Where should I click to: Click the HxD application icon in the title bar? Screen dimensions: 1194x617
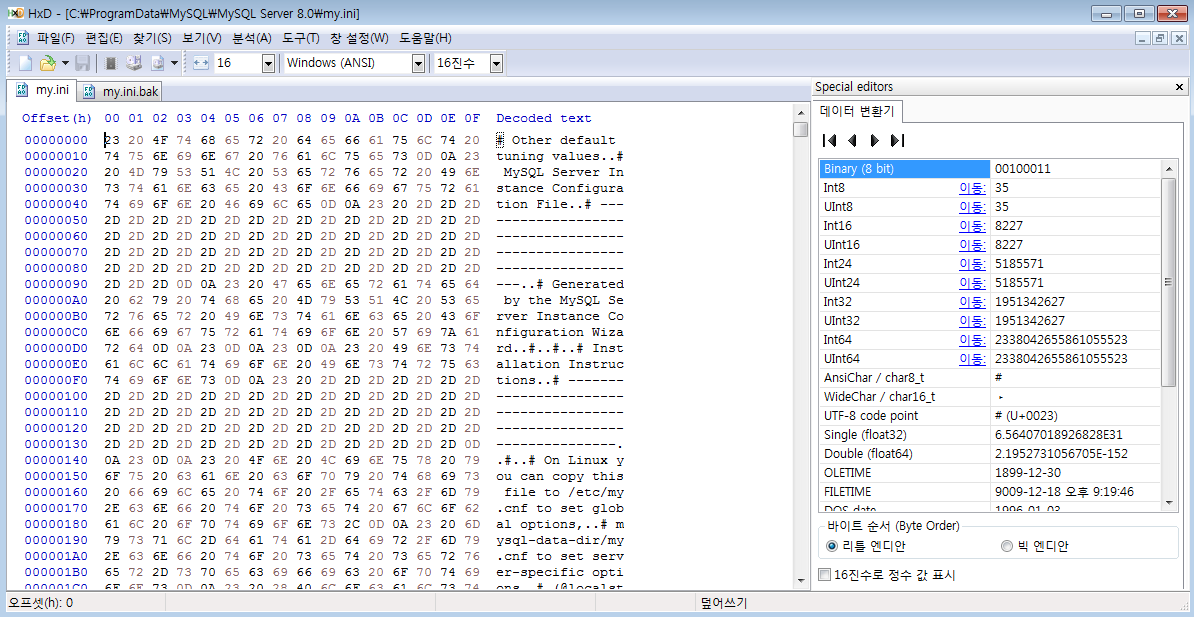click(14, 14)
